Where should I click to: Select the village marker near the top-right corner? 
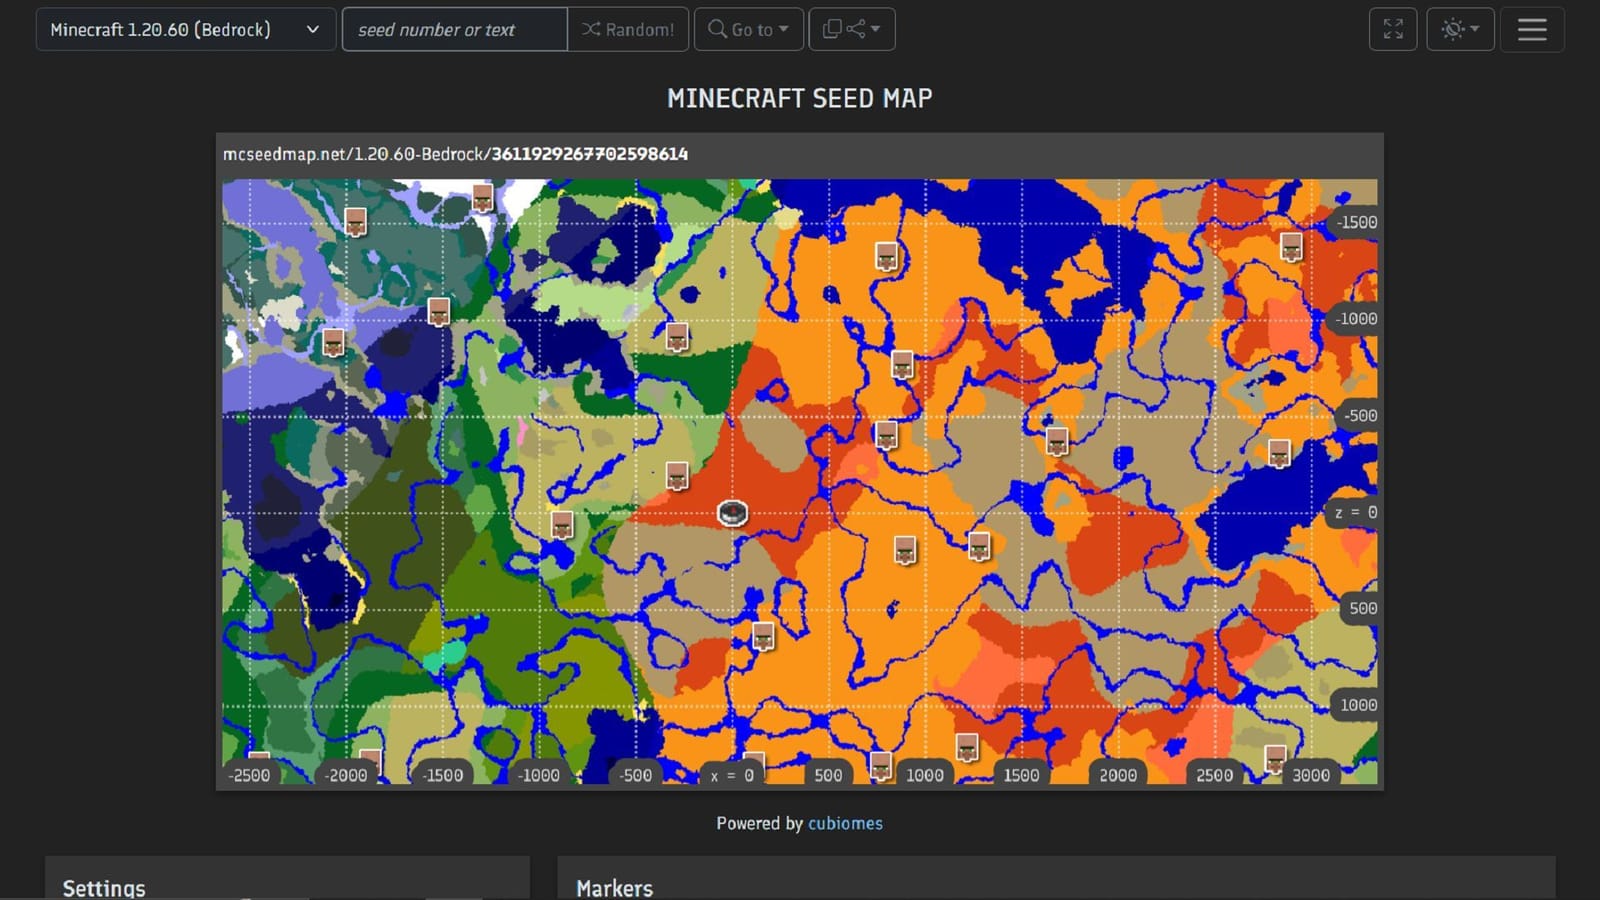pos(1290,247)
